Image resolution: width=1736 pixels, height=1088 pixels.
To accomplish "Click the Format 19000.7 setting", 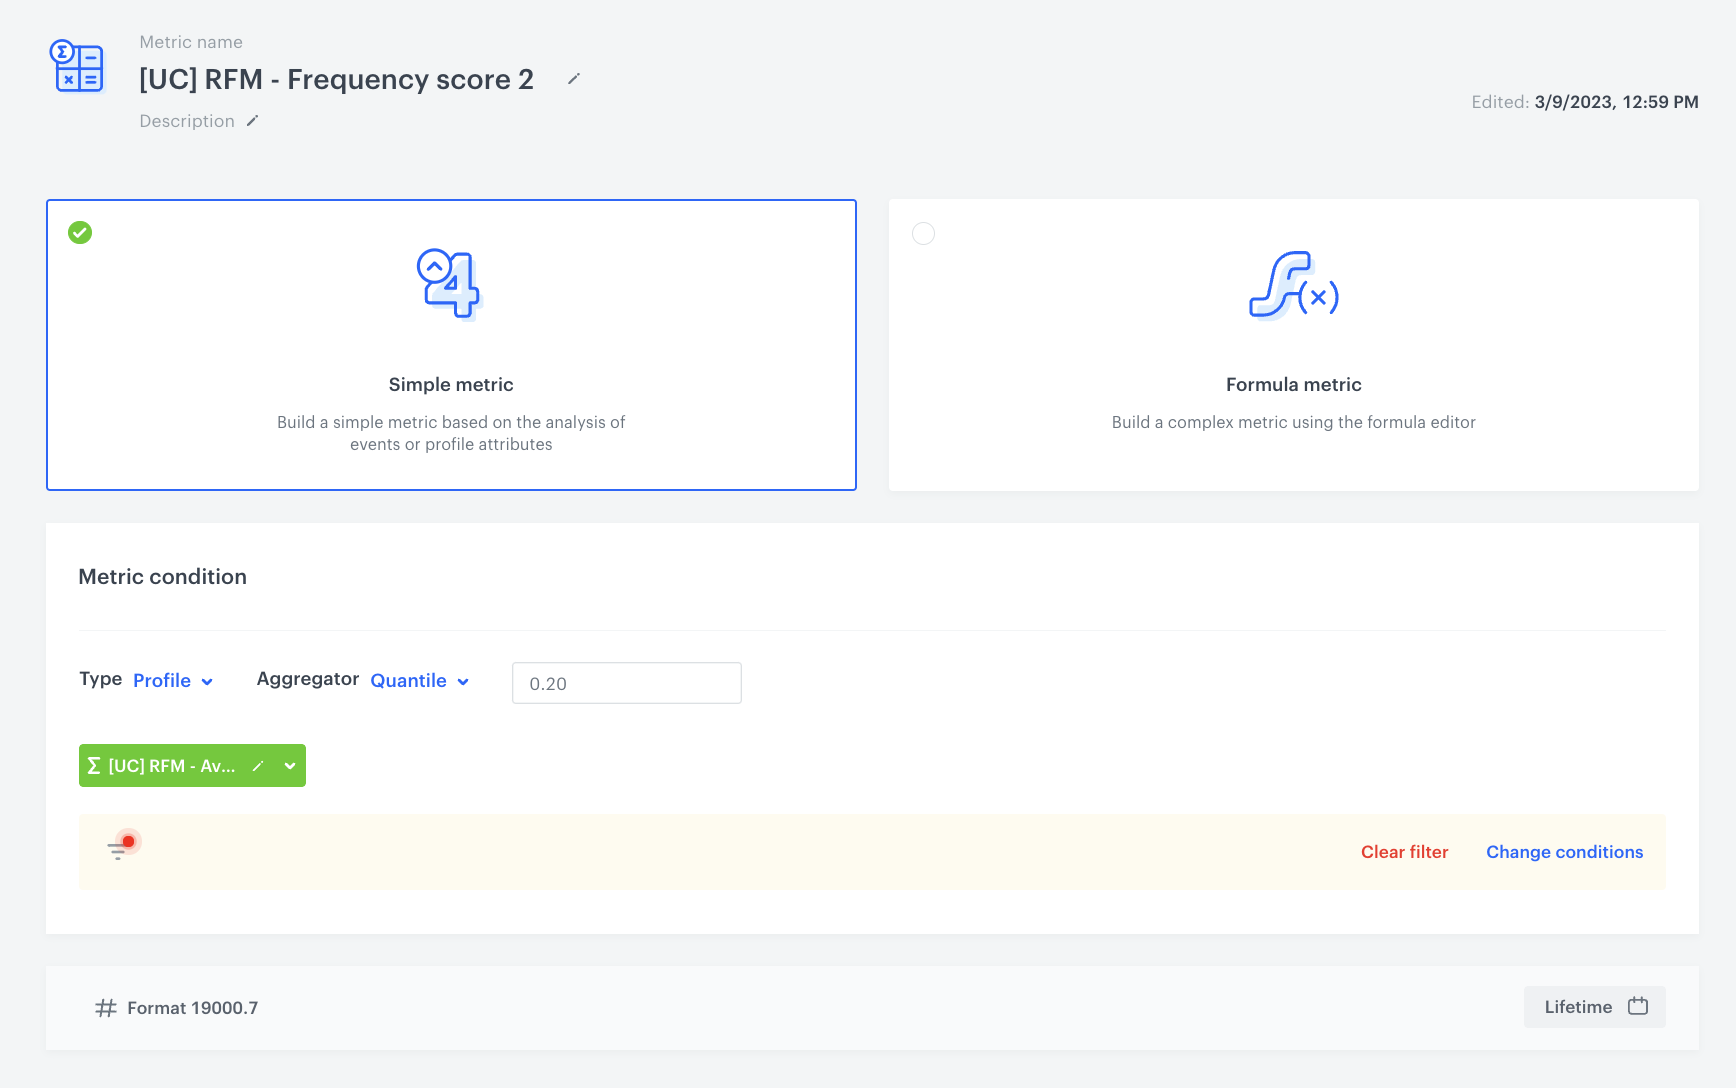I will 192,1008.
